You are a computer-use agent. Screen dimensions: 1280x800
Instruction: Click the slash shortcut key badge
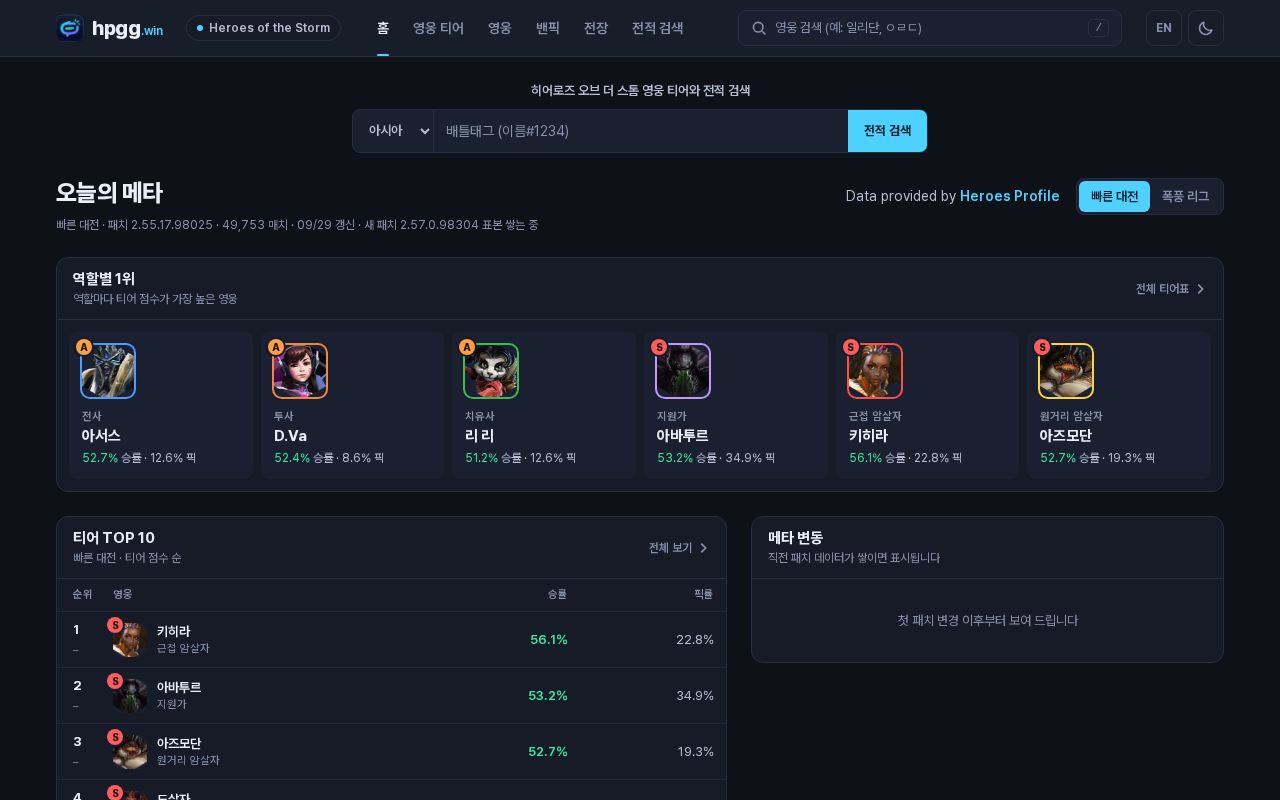pos(1098,28)
